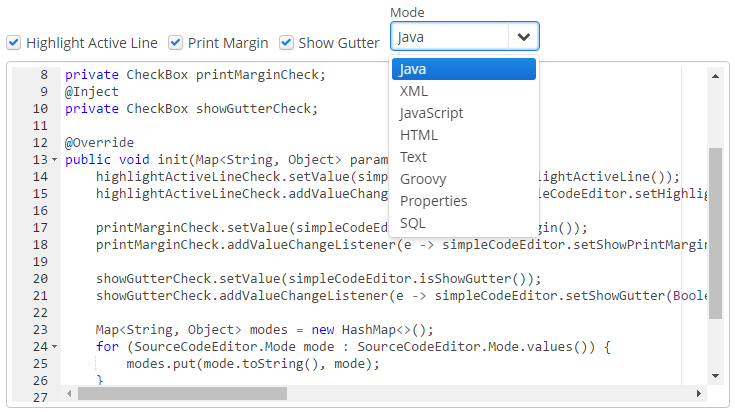Disable the Show Gutter checkbox

[286, 43]
